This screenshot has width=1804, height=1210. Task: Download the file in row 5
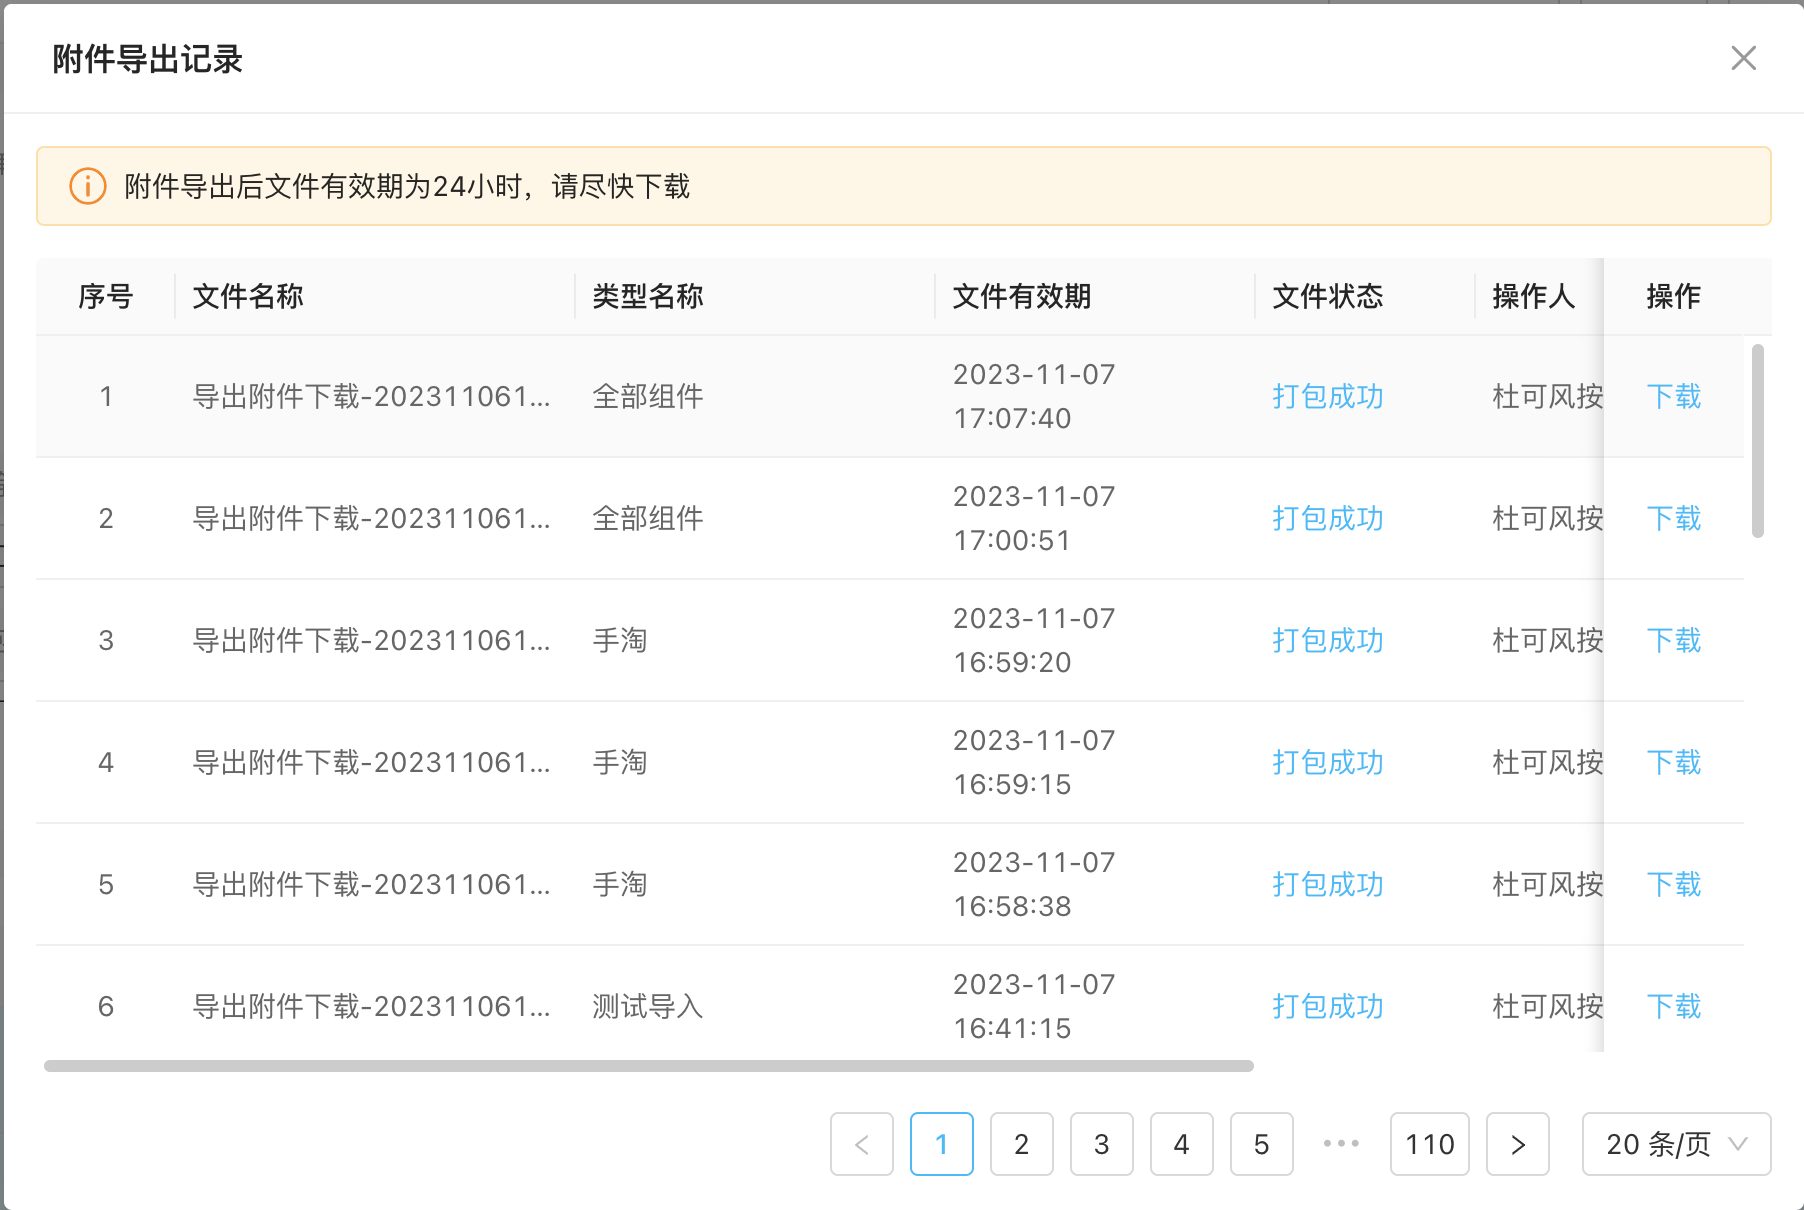pyautogui.click(x=1674, y=885)
